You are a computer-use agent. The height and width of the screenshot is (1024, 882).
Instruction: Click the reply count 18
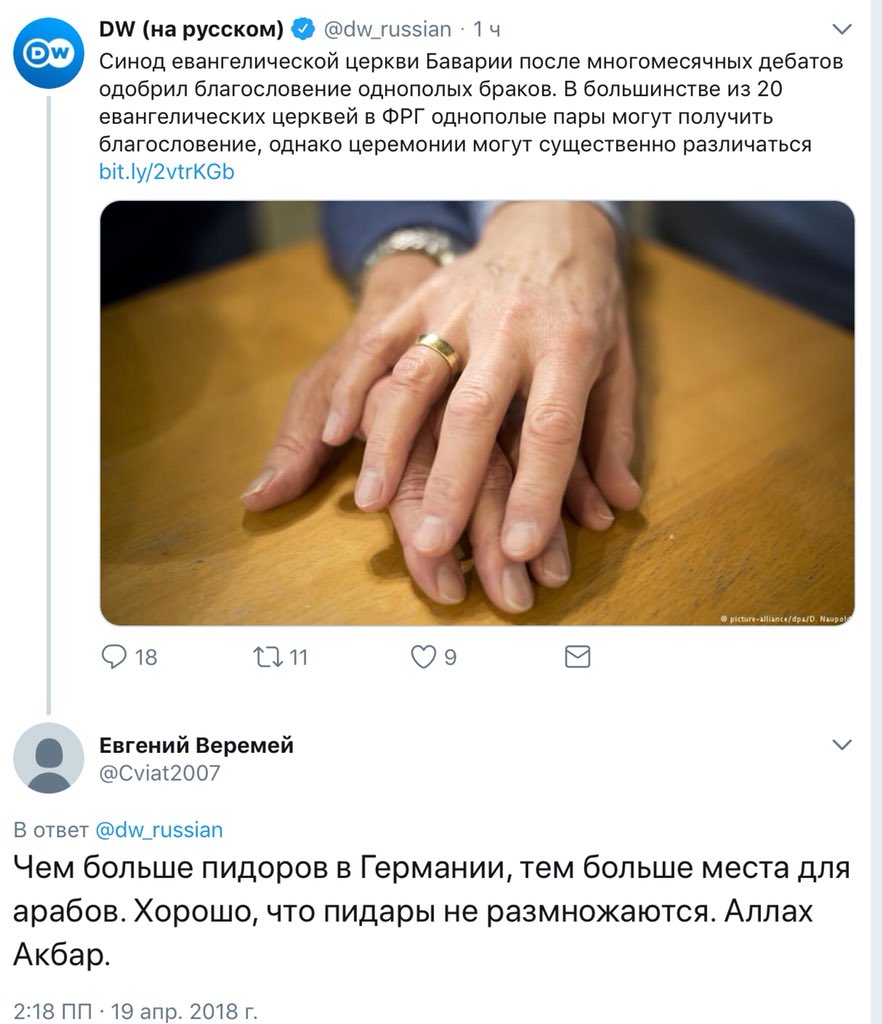coord(146,658)
